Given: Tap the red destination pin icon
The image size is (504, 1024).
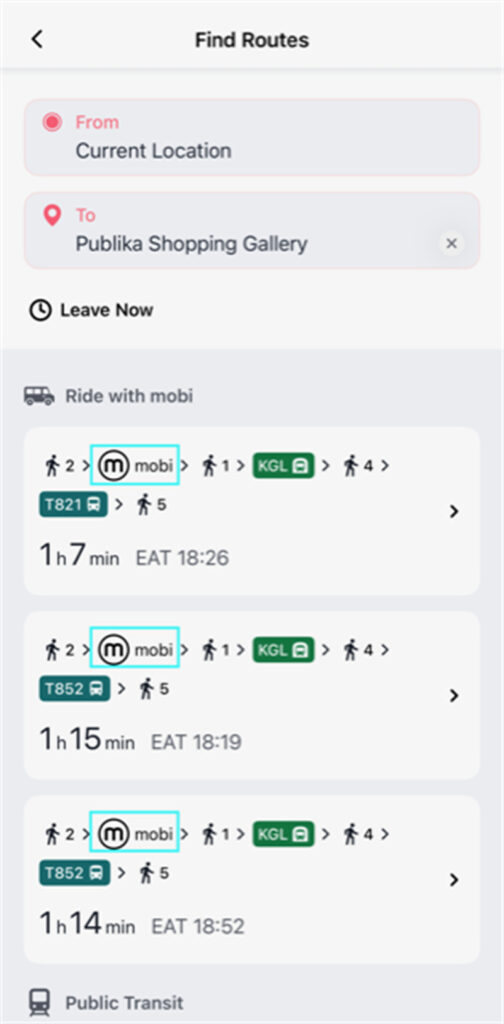Looking at the screenshot, I should [52, 216].
